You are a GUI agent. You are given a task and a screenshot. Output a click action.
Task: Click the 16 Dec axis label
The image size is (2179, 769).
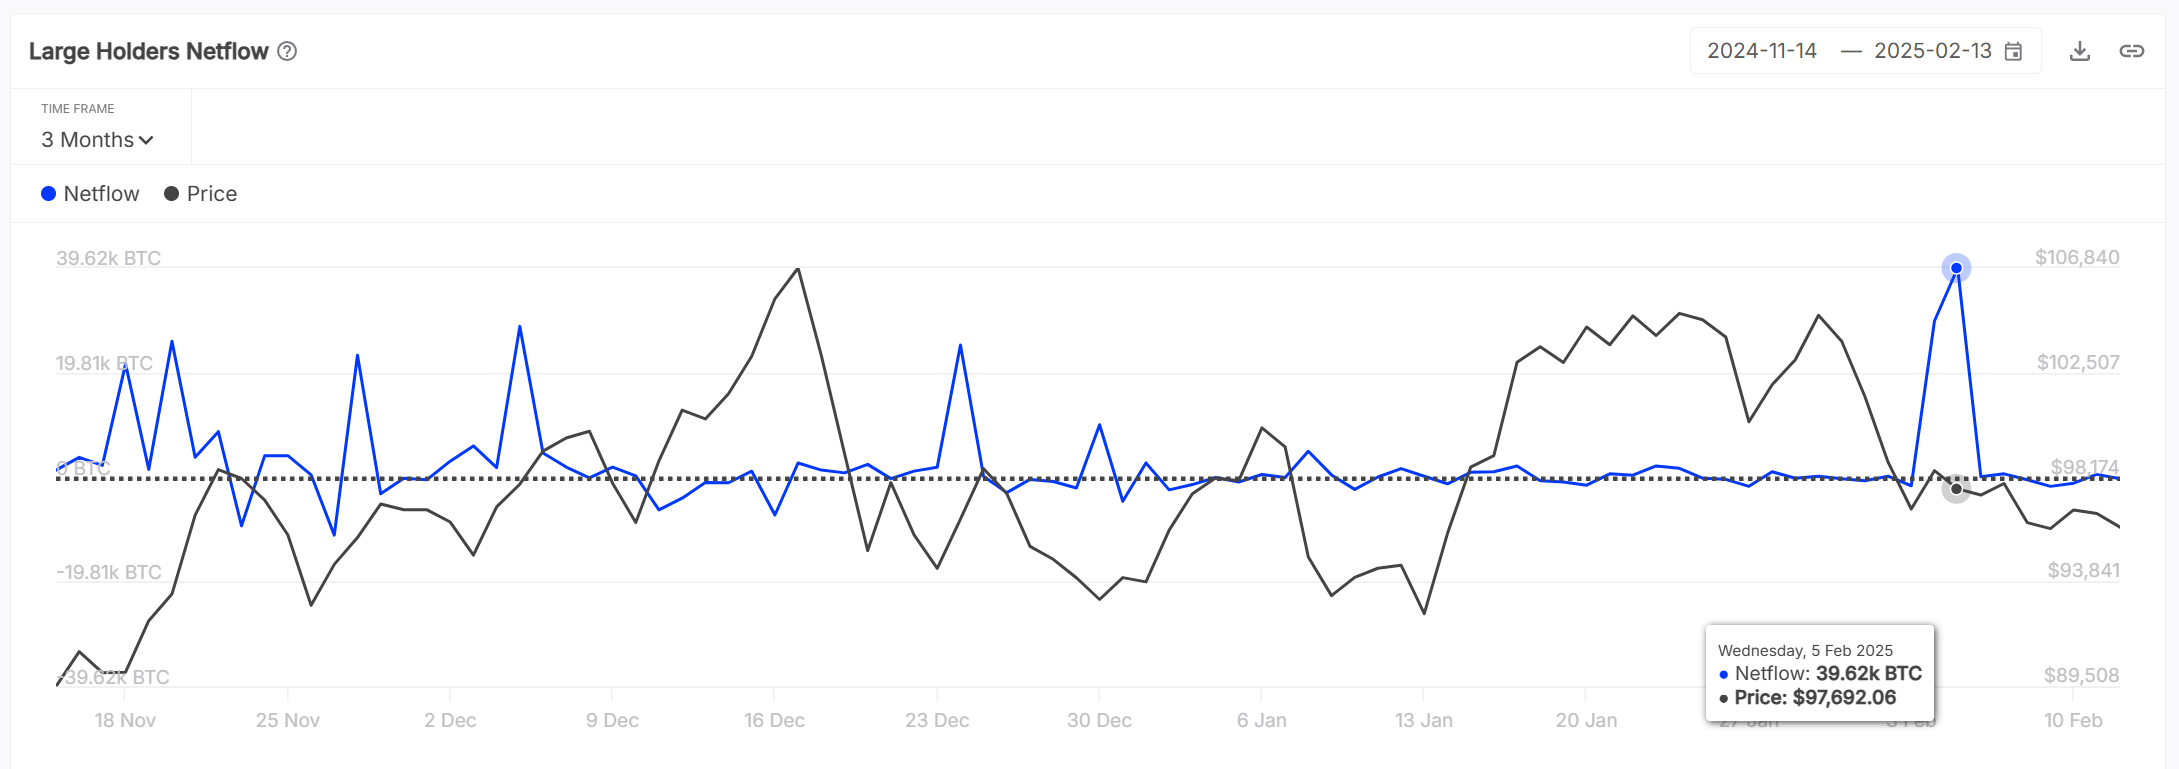coord(774,720)
